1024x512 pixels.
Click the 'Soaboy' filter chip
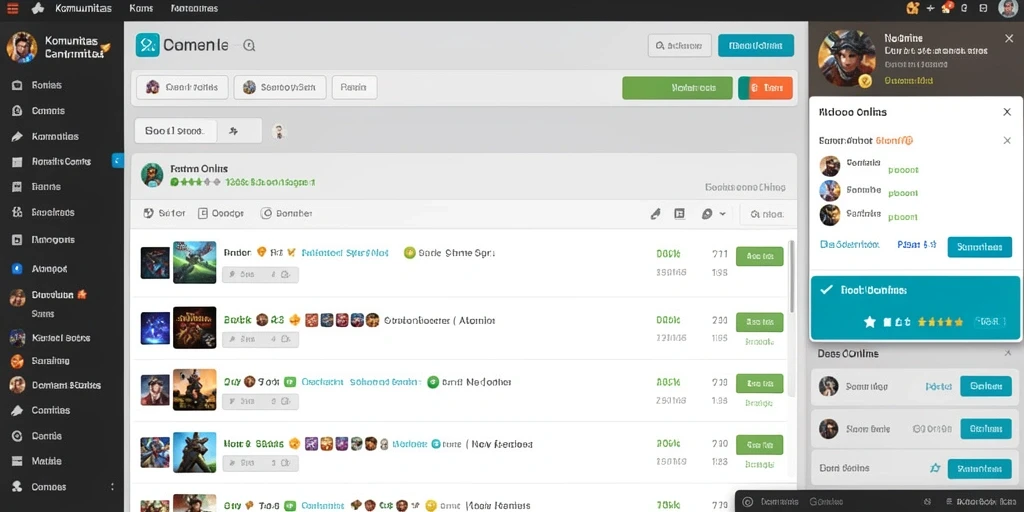pyautogui.click(x=280, y=87)
